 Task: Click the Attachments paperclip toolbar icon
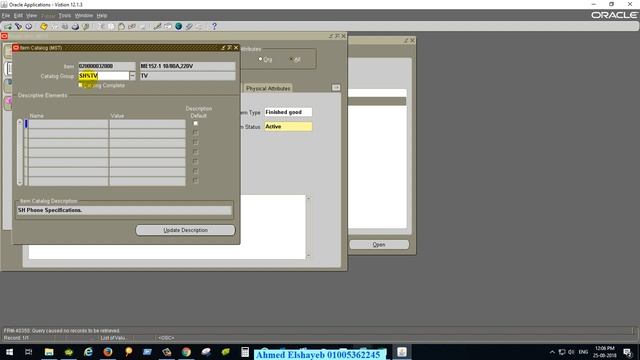pyautogui.click(x=189, y=27)
